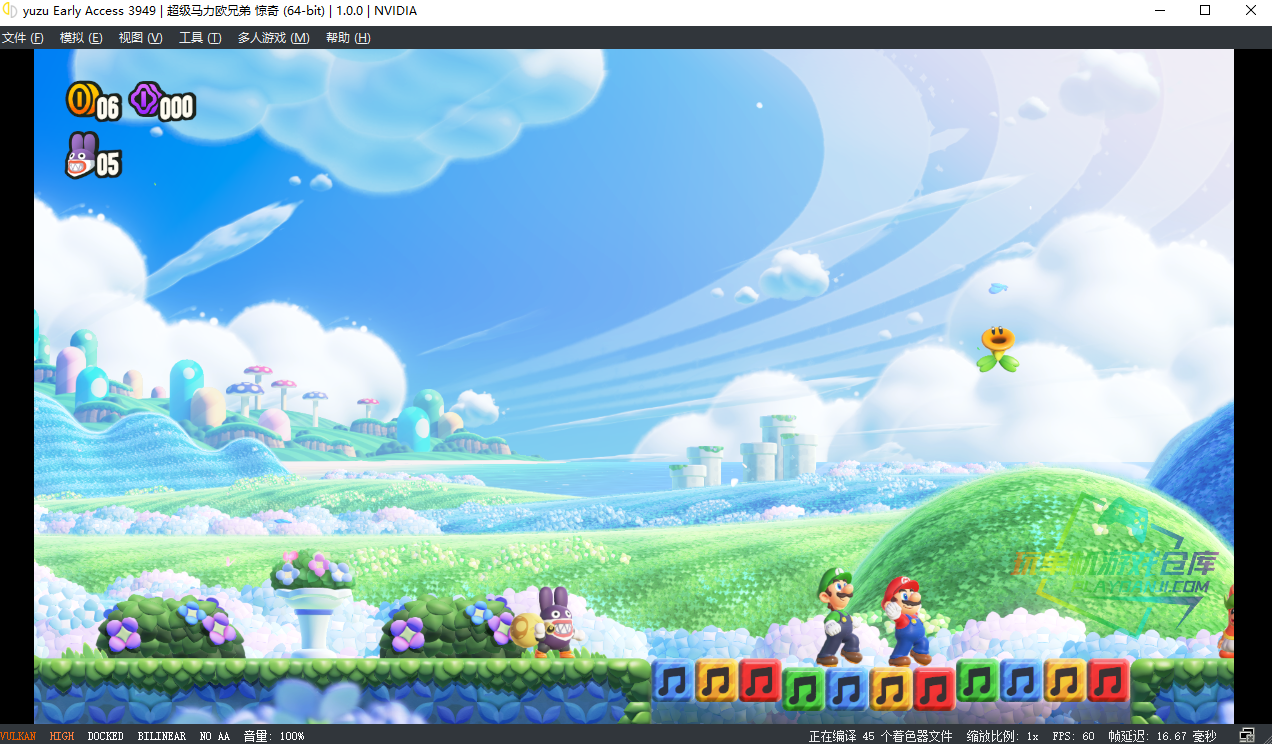Viewport: 1272px width, 744px height.
Task: Click Luigi in the green cap
Action: [x=837, y=616]
